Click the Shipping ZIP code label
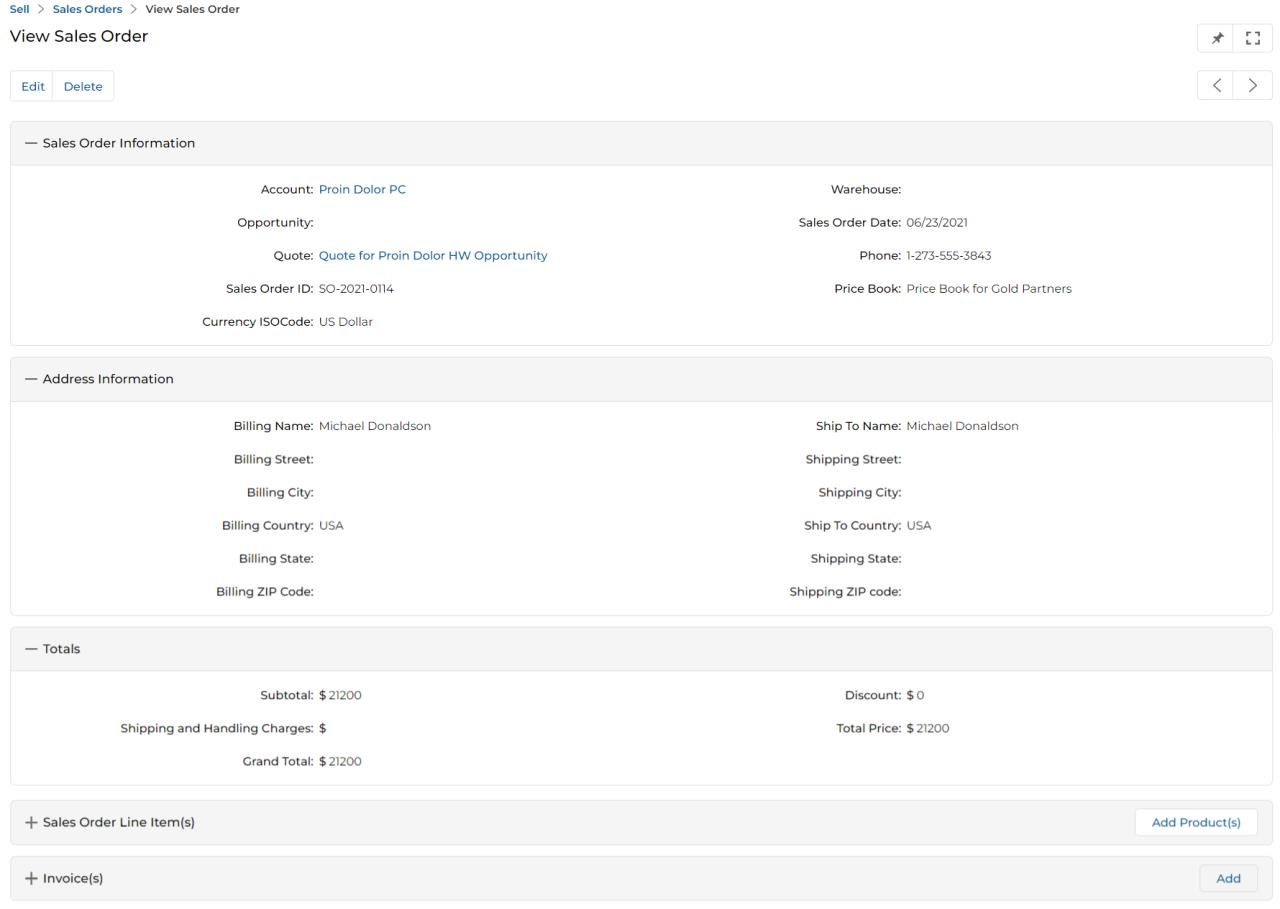The width and height of the screenshot is (1280, 909). (x=845, y=591)
